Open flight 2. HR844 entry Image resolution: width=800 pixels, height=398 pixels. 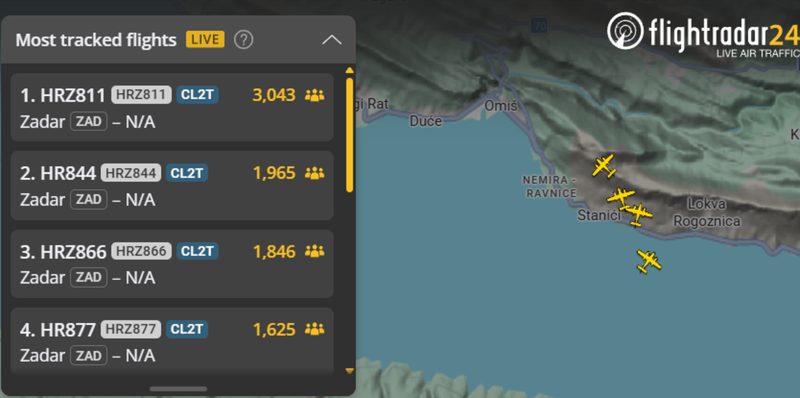click(172, 185)
